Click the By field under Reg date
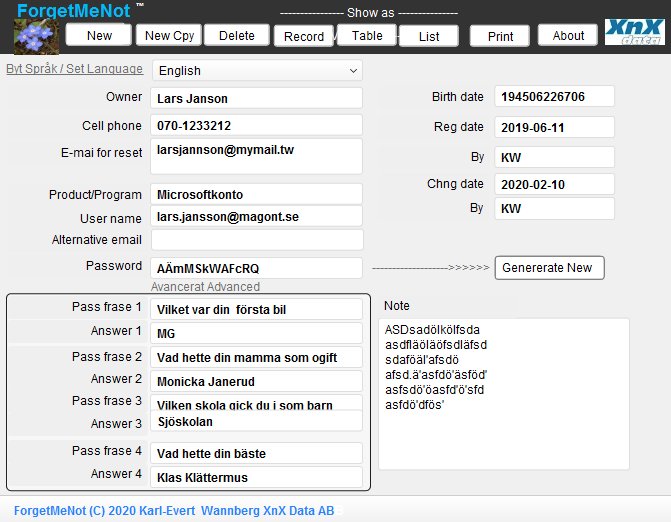 (555, 157)
